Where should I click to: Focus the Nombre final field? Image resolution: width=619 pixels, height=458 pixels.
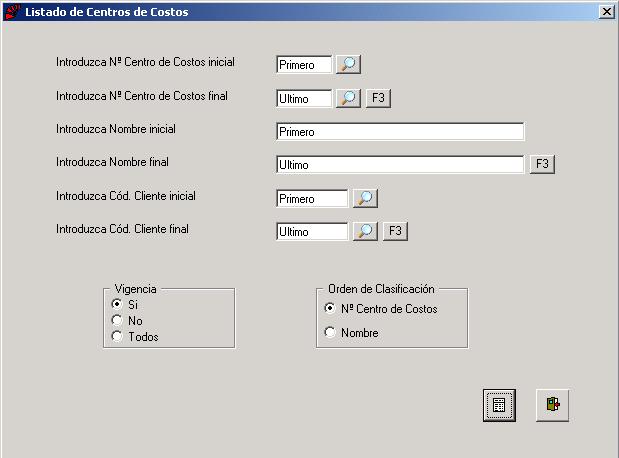pos(400,165)
